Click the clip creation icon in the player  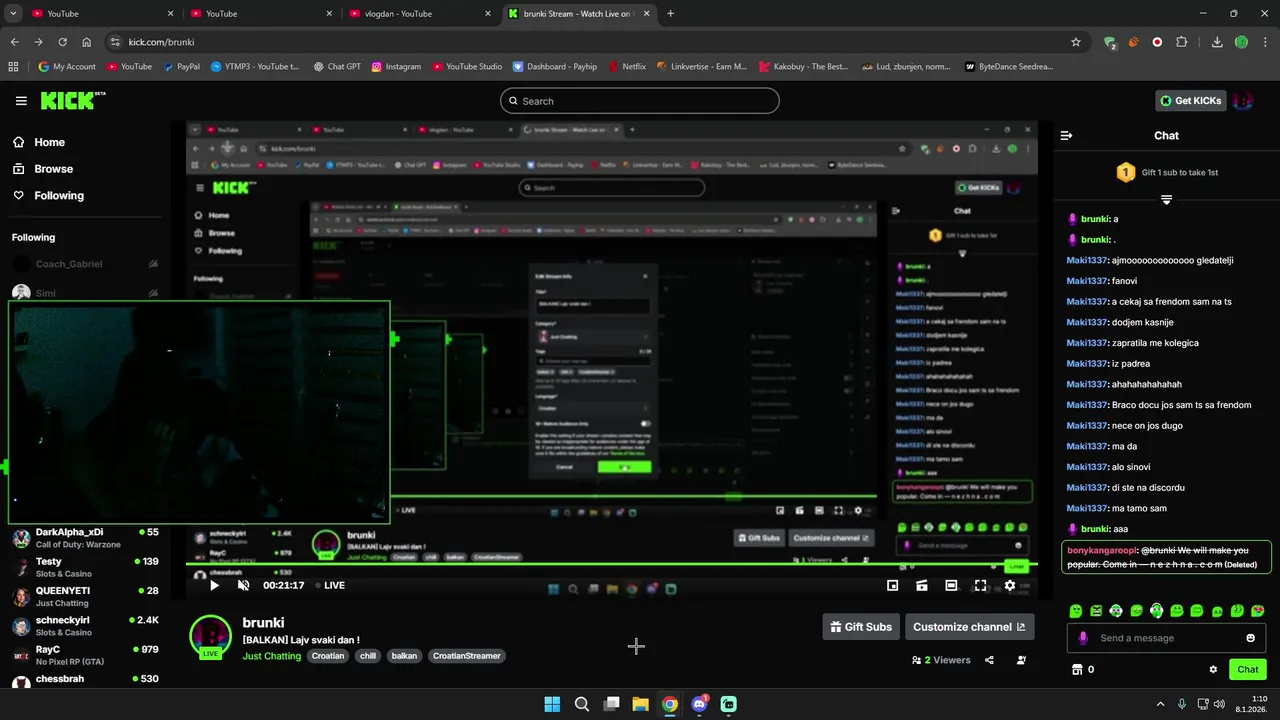(922, 585)
